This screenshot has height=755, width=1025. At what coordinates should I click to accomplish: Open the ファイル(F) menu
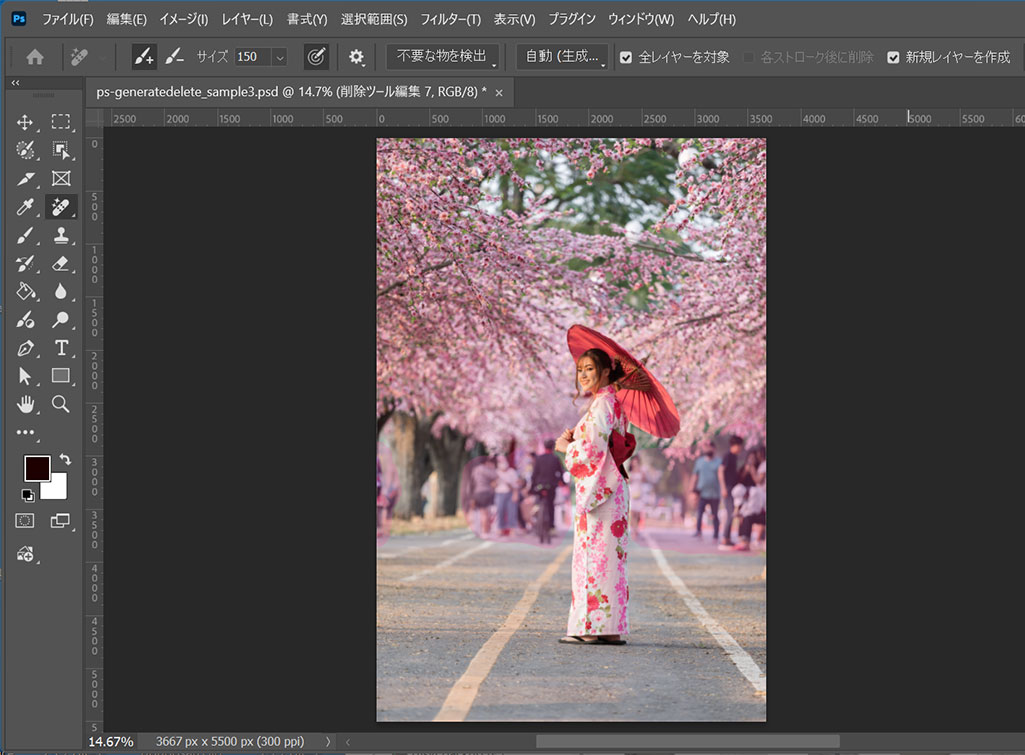[67, 20]
